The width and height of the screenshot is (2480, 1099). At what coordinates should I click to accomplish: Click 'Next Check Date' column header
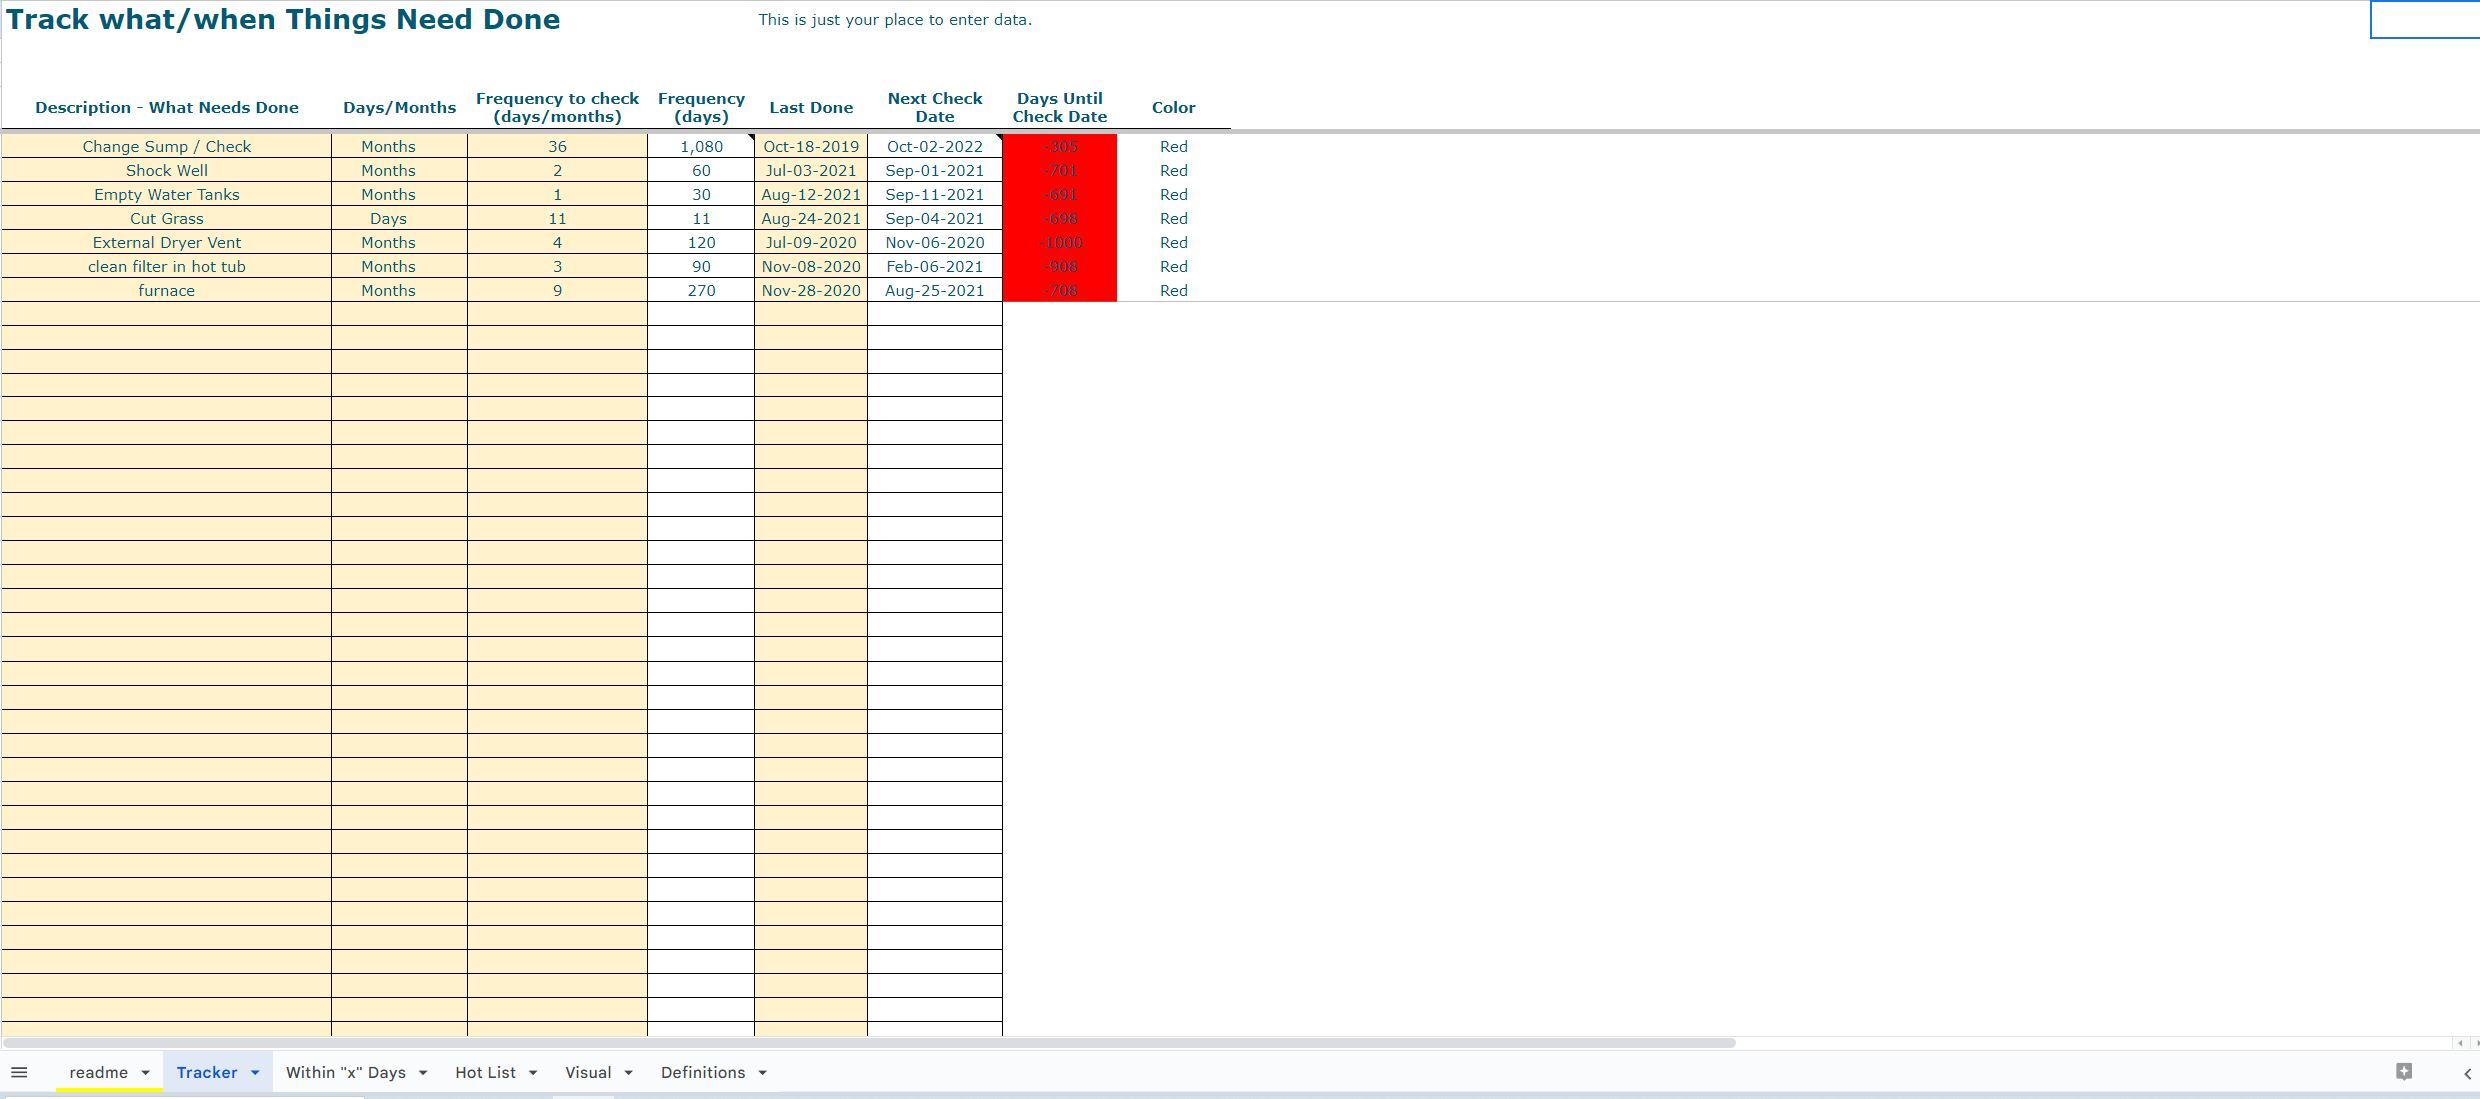click(935, 107)
